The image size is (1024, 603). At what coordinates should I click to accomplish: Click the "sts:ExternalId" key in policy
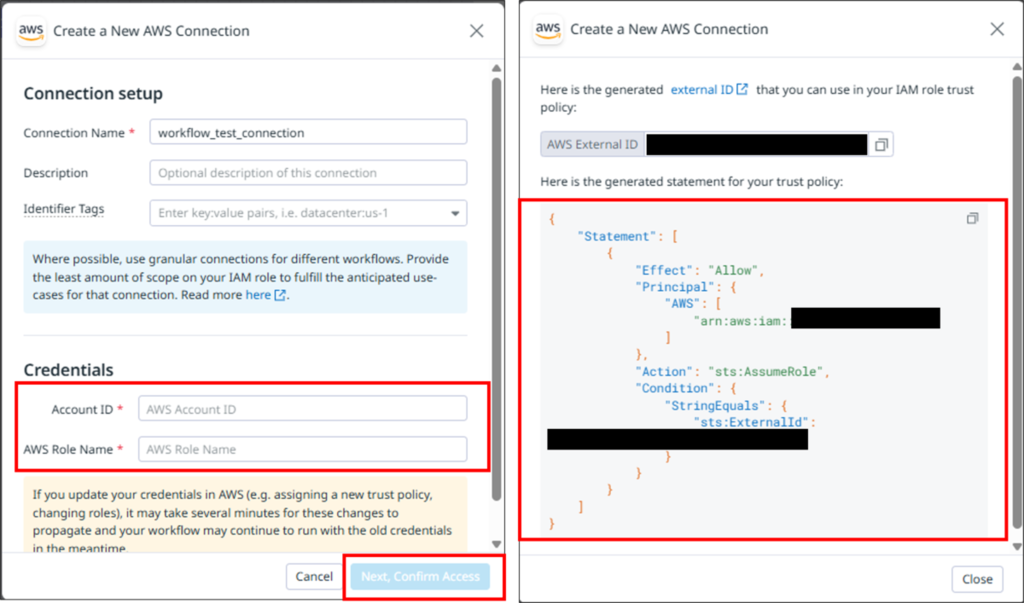click(751, 422)
